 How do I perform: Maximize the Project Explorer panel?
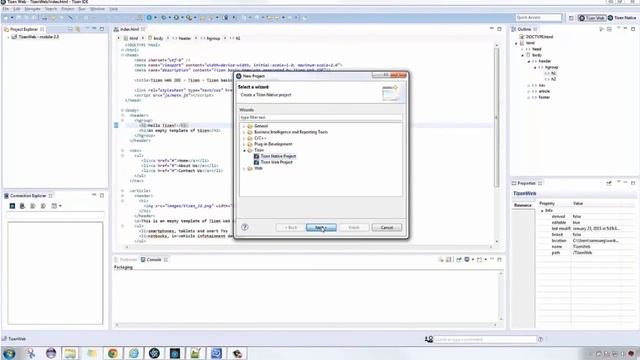click(x=102, y=29)
